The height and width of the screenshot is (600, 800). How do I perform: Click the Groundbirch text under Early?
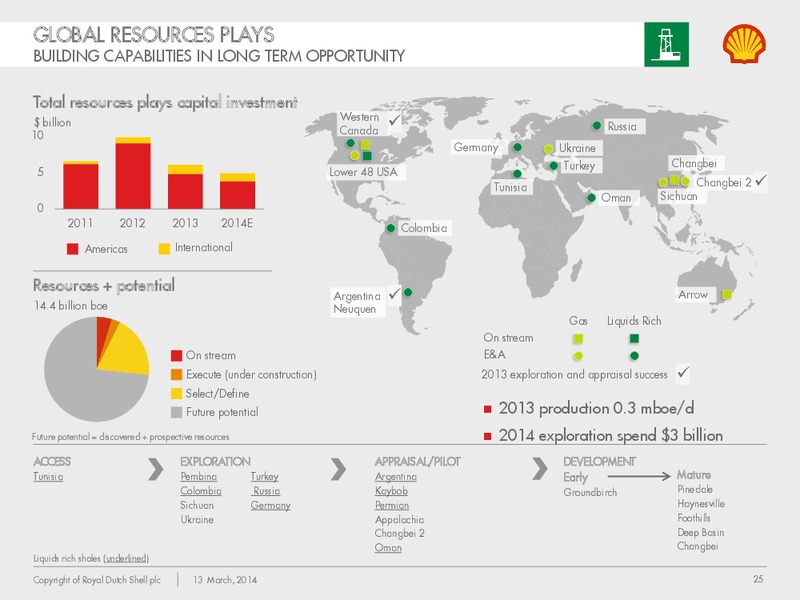click(590, 492)
